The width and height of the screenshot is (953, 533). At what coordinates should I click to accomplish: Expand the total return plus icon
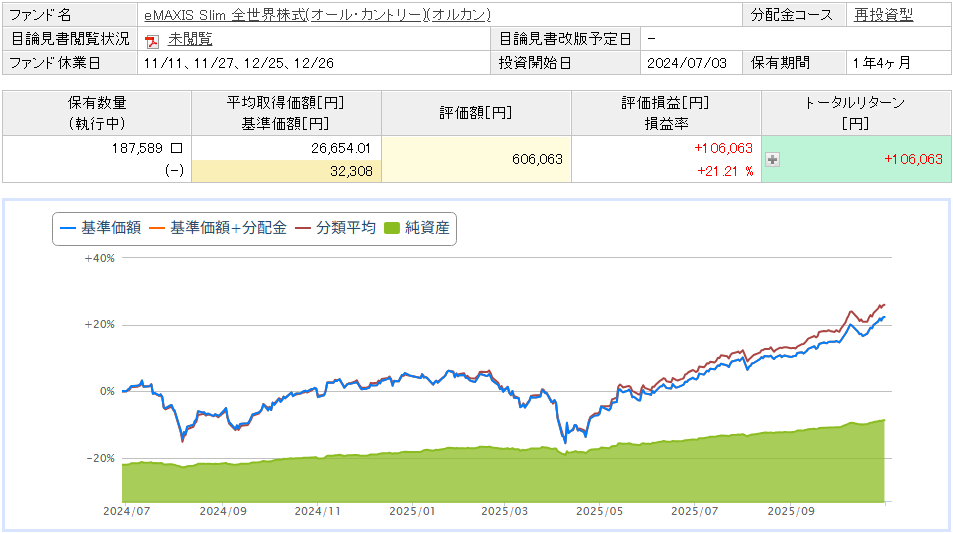coord(772,159)
